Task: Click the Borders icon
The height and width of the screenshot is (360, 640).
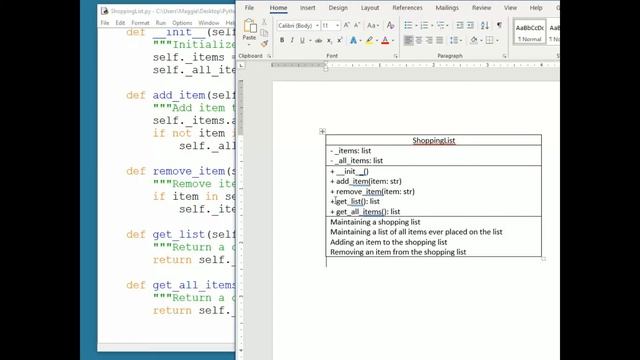Action: coord(489,40)
